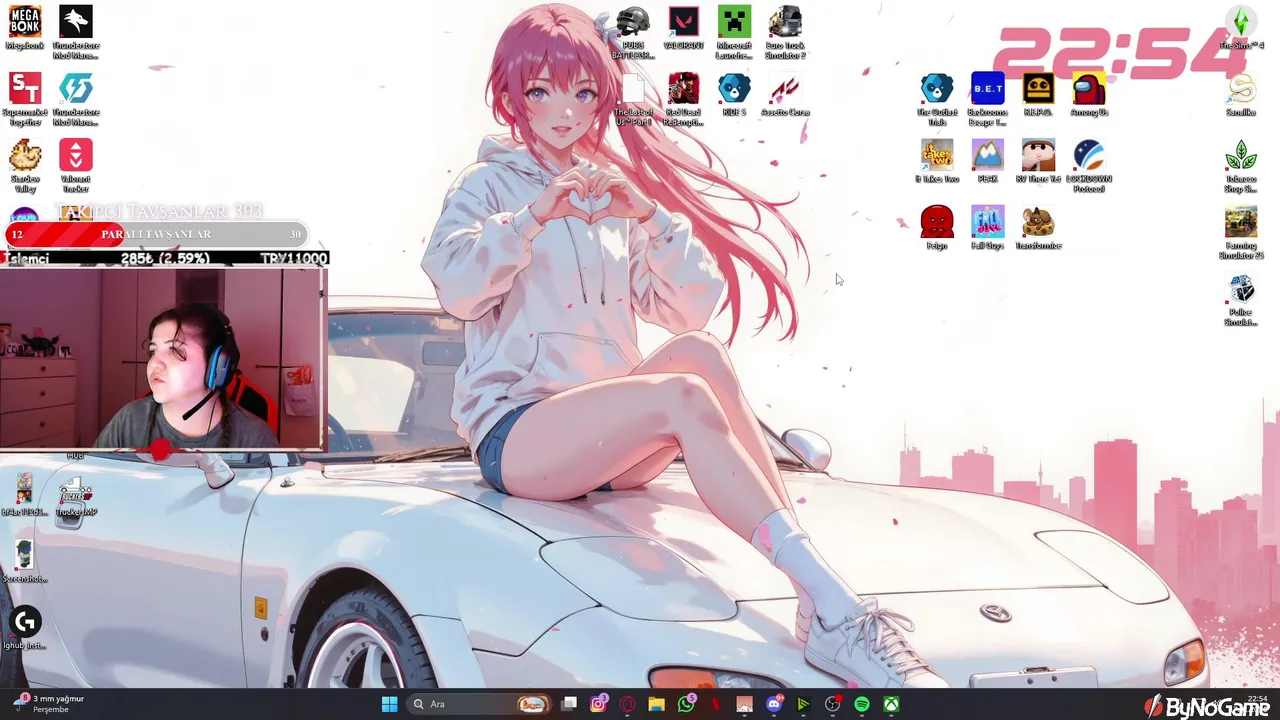The height and width of the screenshot is (720, 1280).
Task: Select the RIDE 5 desktop icon
Action: pos(734,95)
